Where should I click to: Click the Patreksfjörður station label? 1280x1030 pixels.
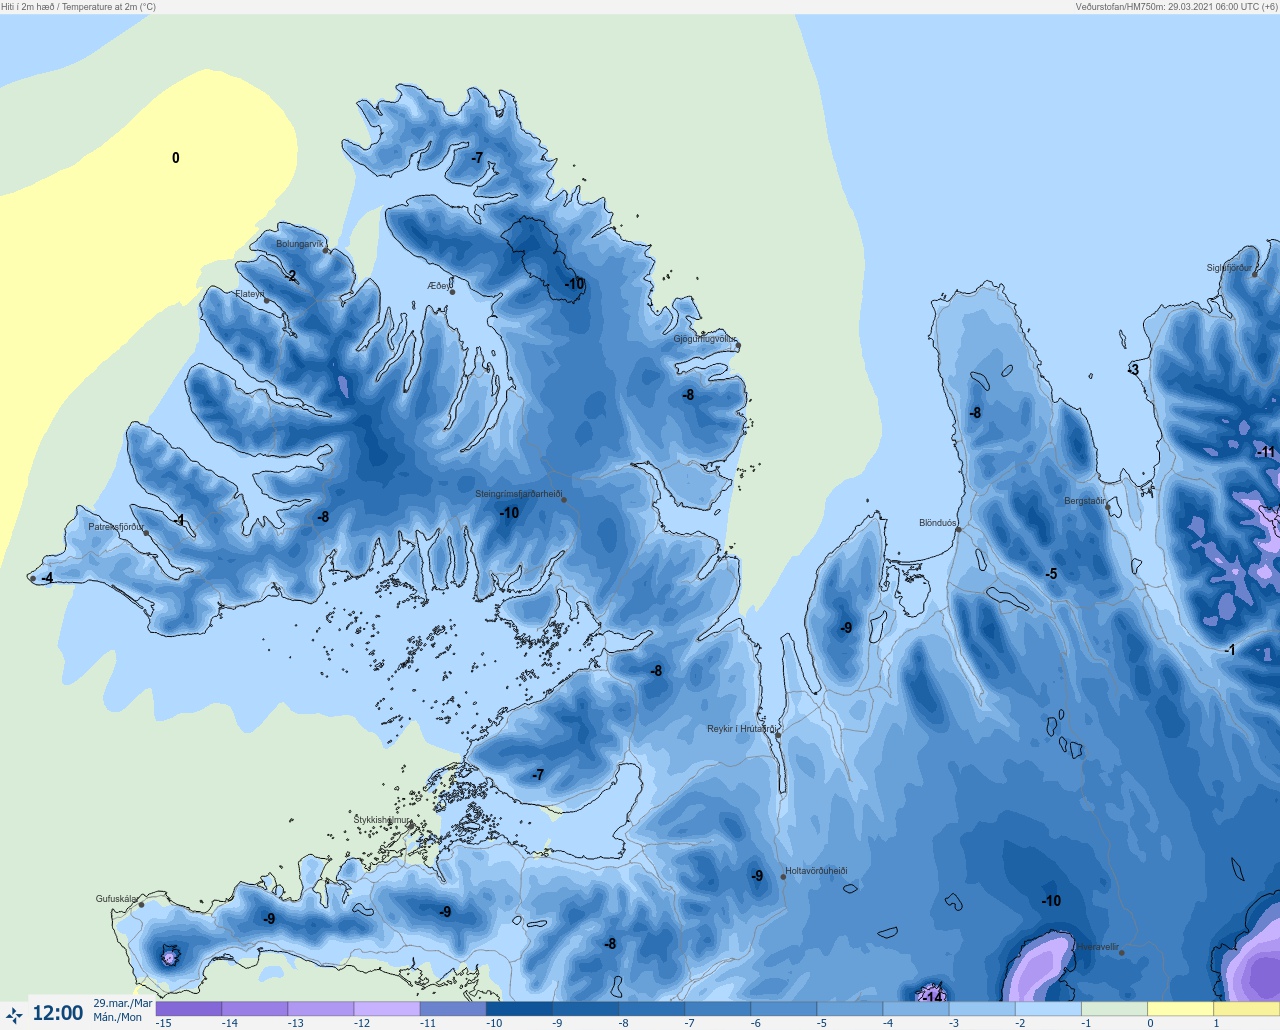(116, 527)
